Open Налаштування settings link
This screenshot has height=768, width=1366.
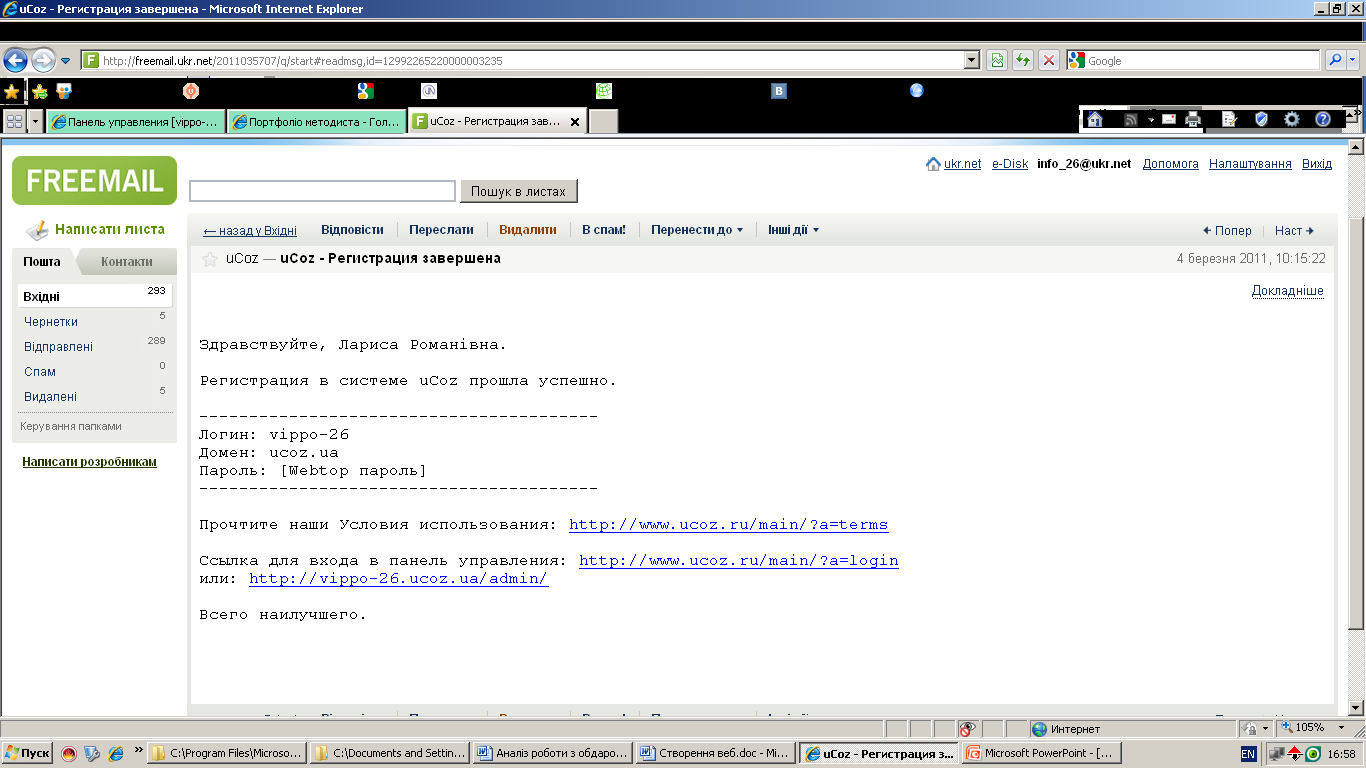(1250, 164)
